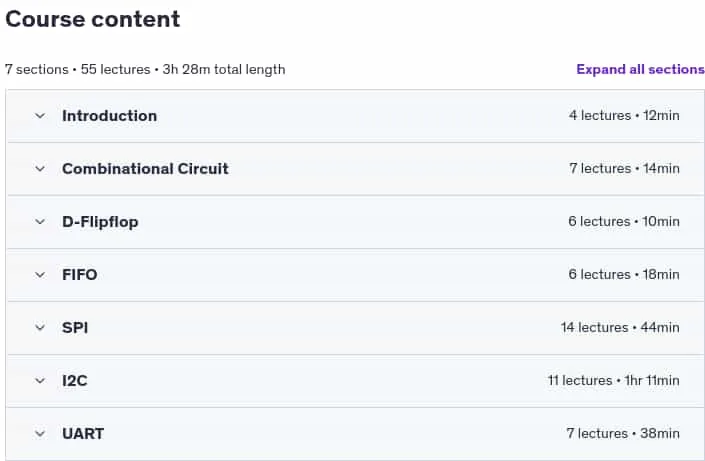Expand the SPI section heading
This screenshot has height=461, width=705.
click(x=75, y=328)
